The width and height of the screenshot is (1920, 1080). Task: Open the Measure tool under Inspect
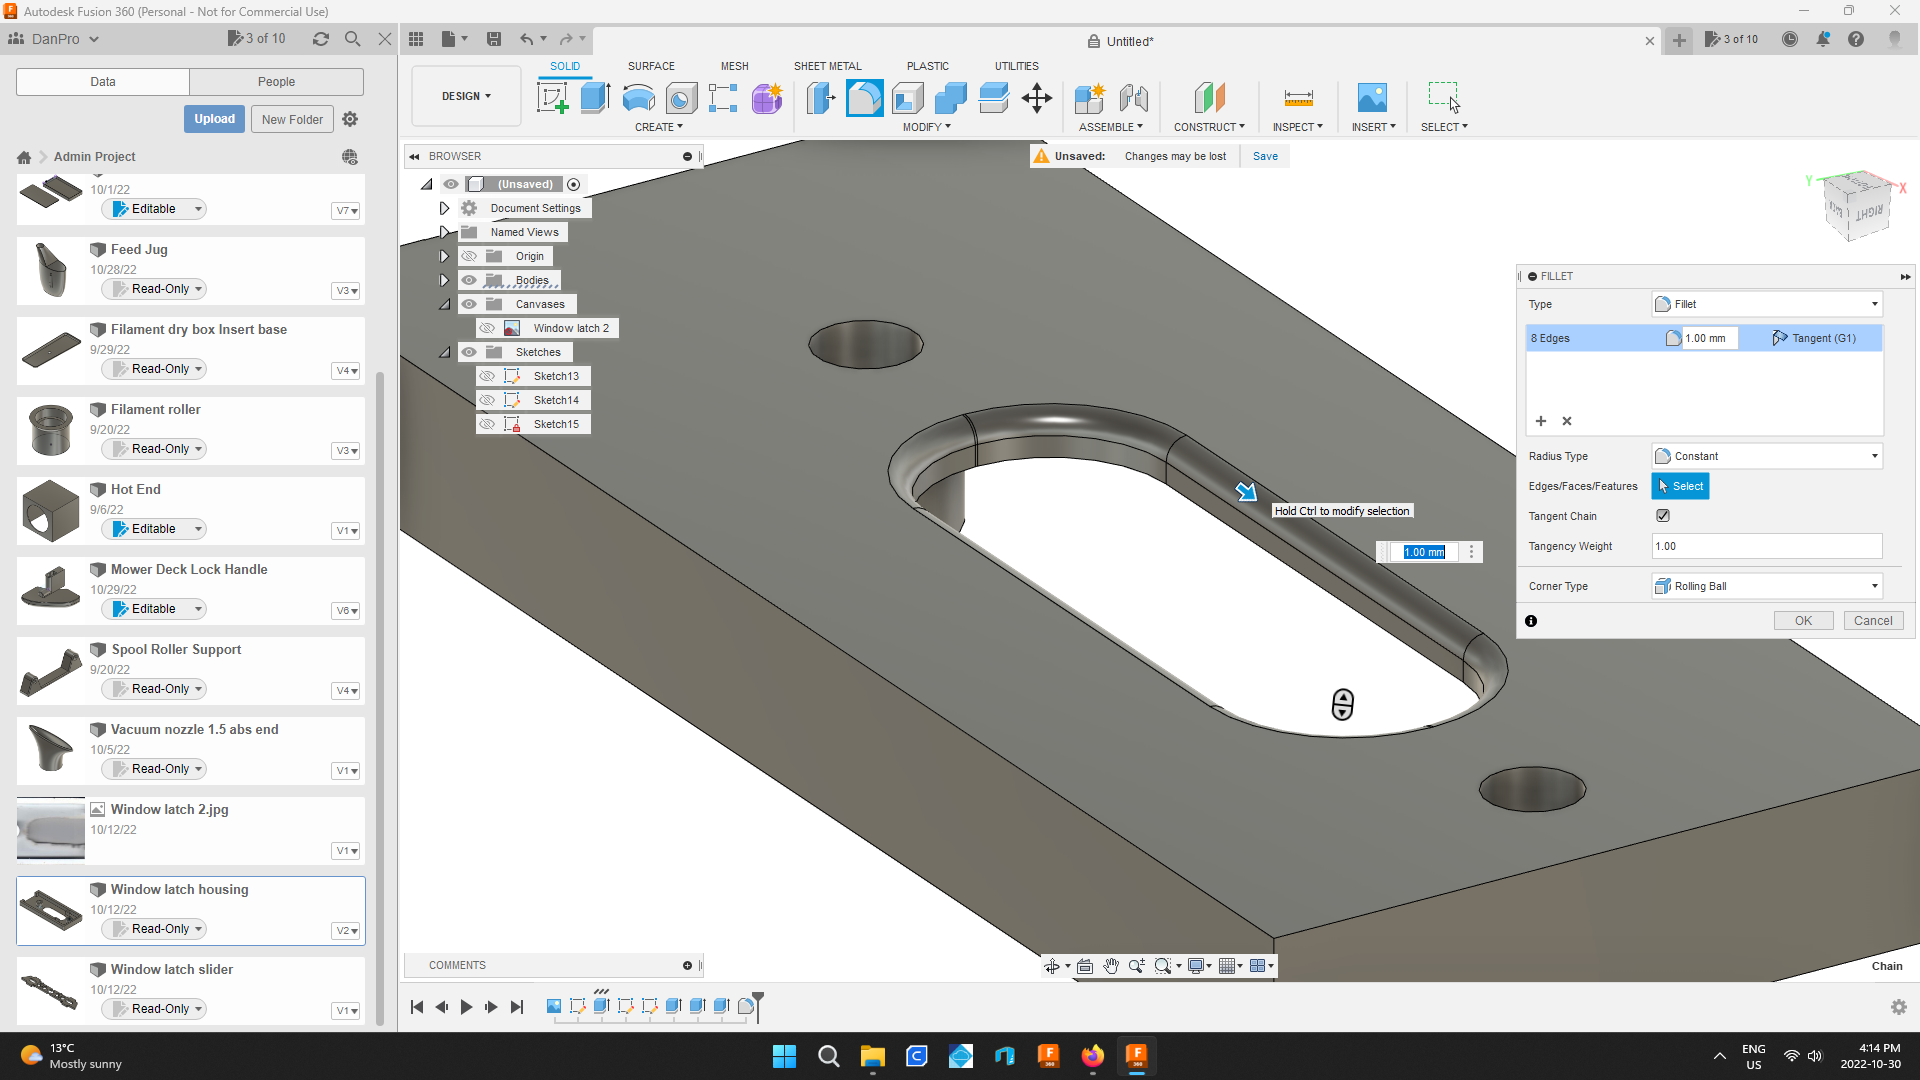click(x=1297, y=100)
